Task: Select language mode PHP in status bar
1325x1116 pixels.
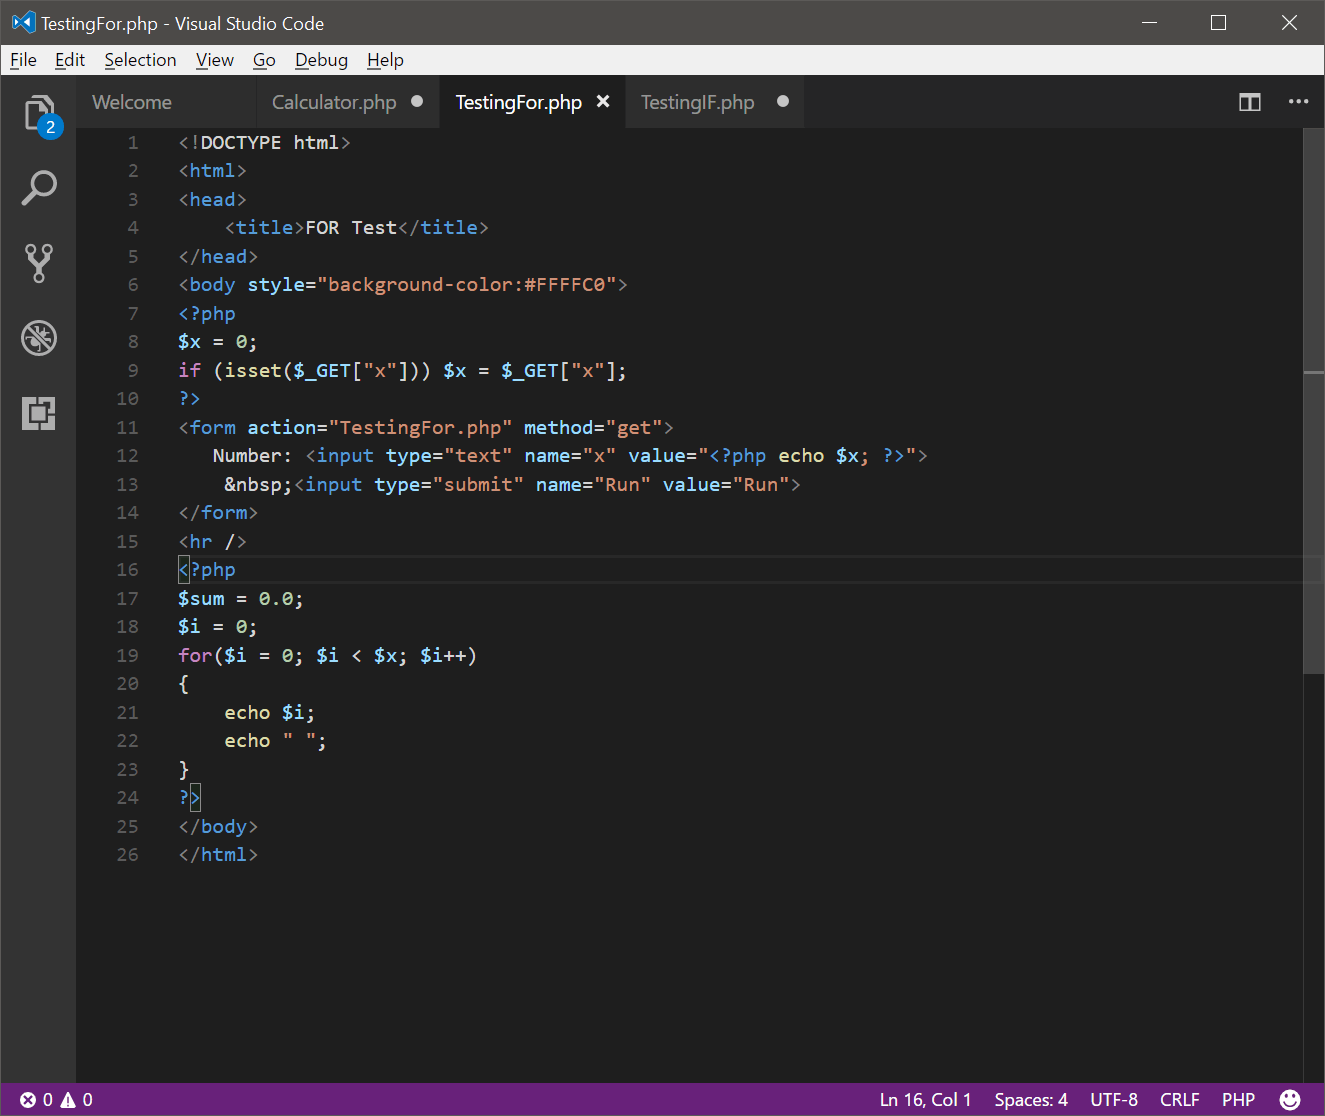Action: [x=1238, y=1100]
